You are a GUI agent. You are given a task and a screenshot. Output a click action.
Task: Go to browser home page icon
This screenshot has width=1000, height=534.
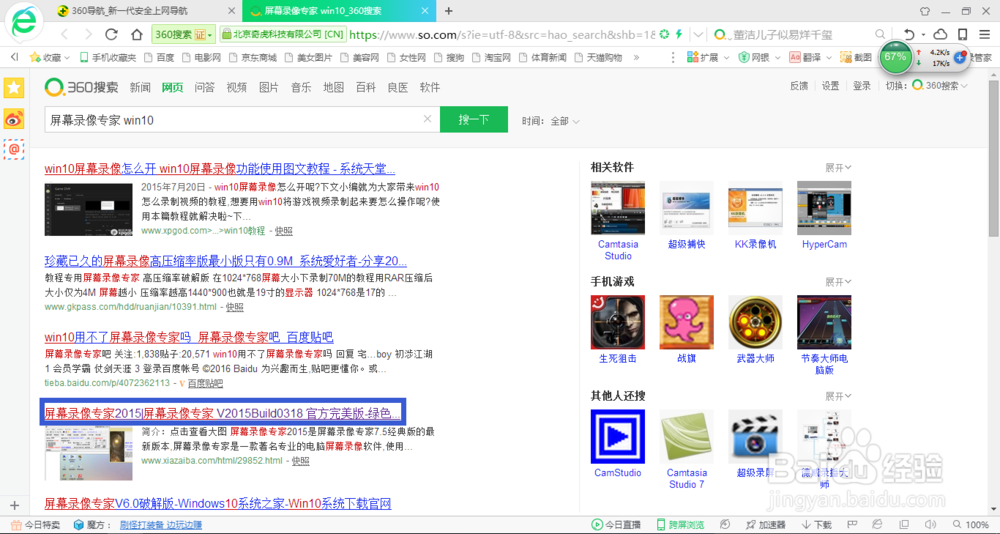(136, 34)
